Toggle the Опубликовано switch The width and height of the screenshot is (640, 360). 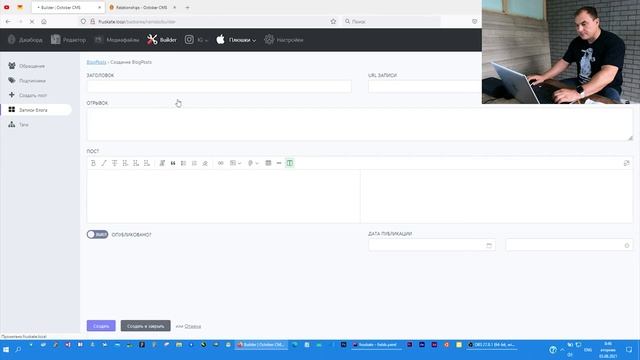(97, 234)
